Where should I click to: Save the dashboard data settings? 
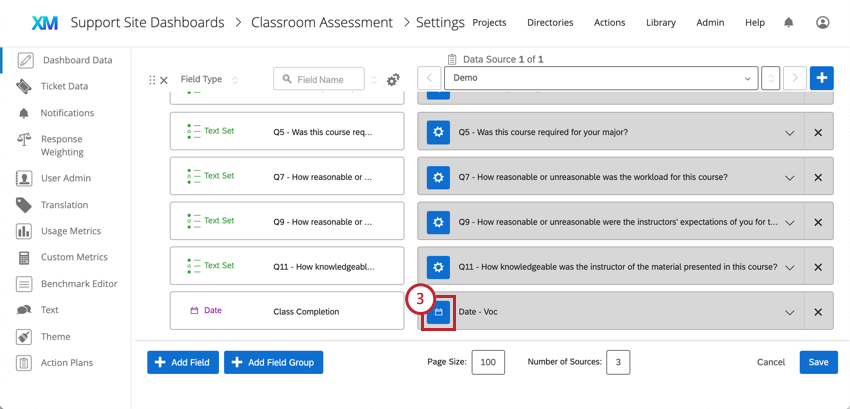[x=819, y=362]
